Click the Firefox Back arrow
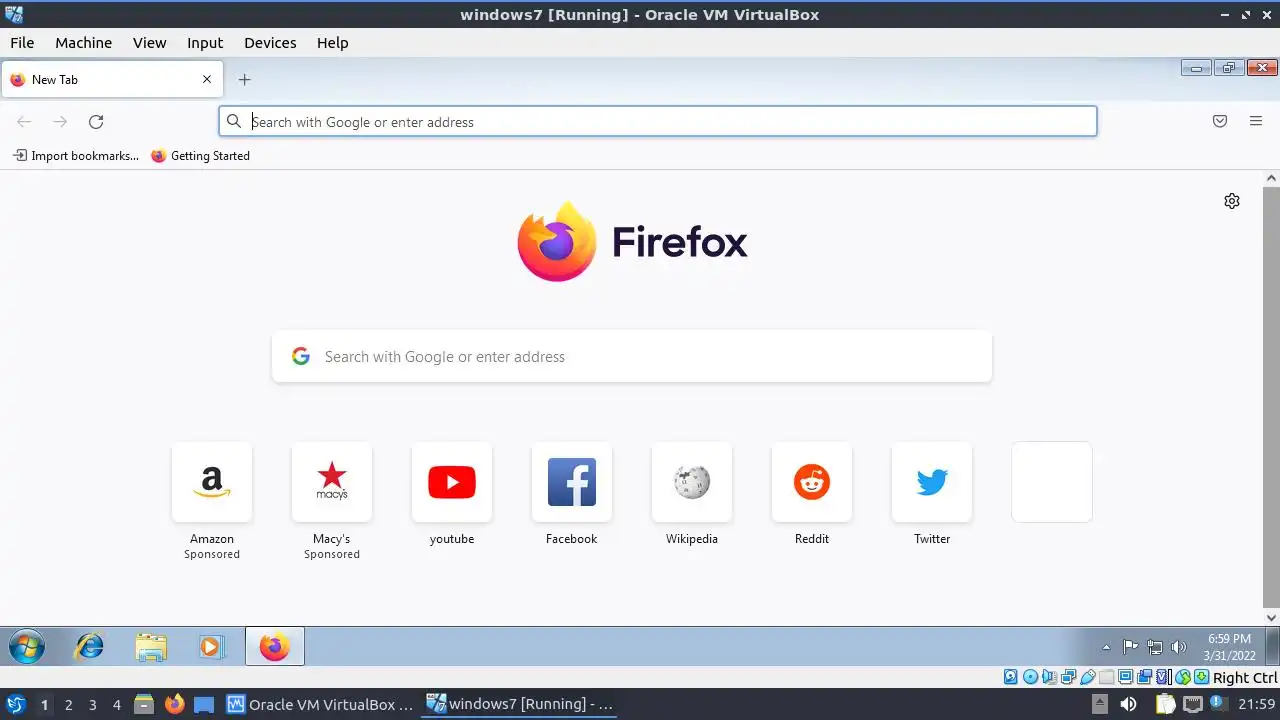1280x720 pixels. pos(24,122)
